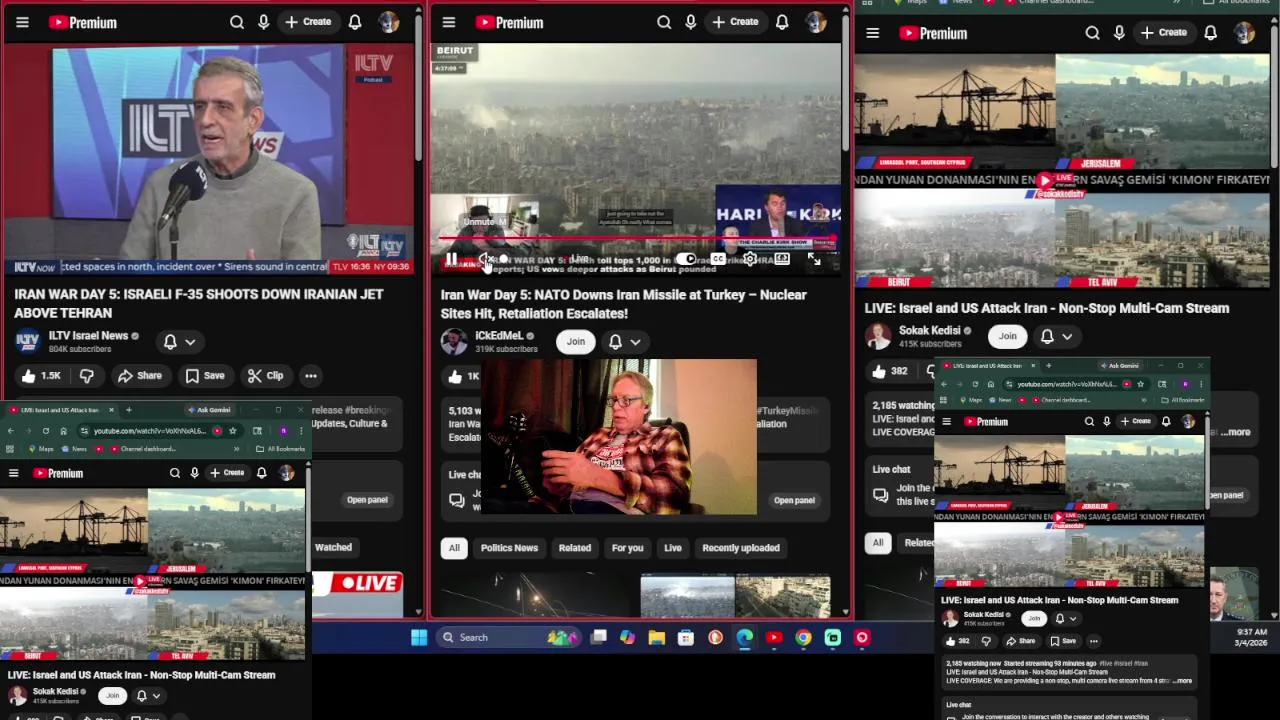Select Related chip in iCkEdMeL window

(x=575, y=548)
